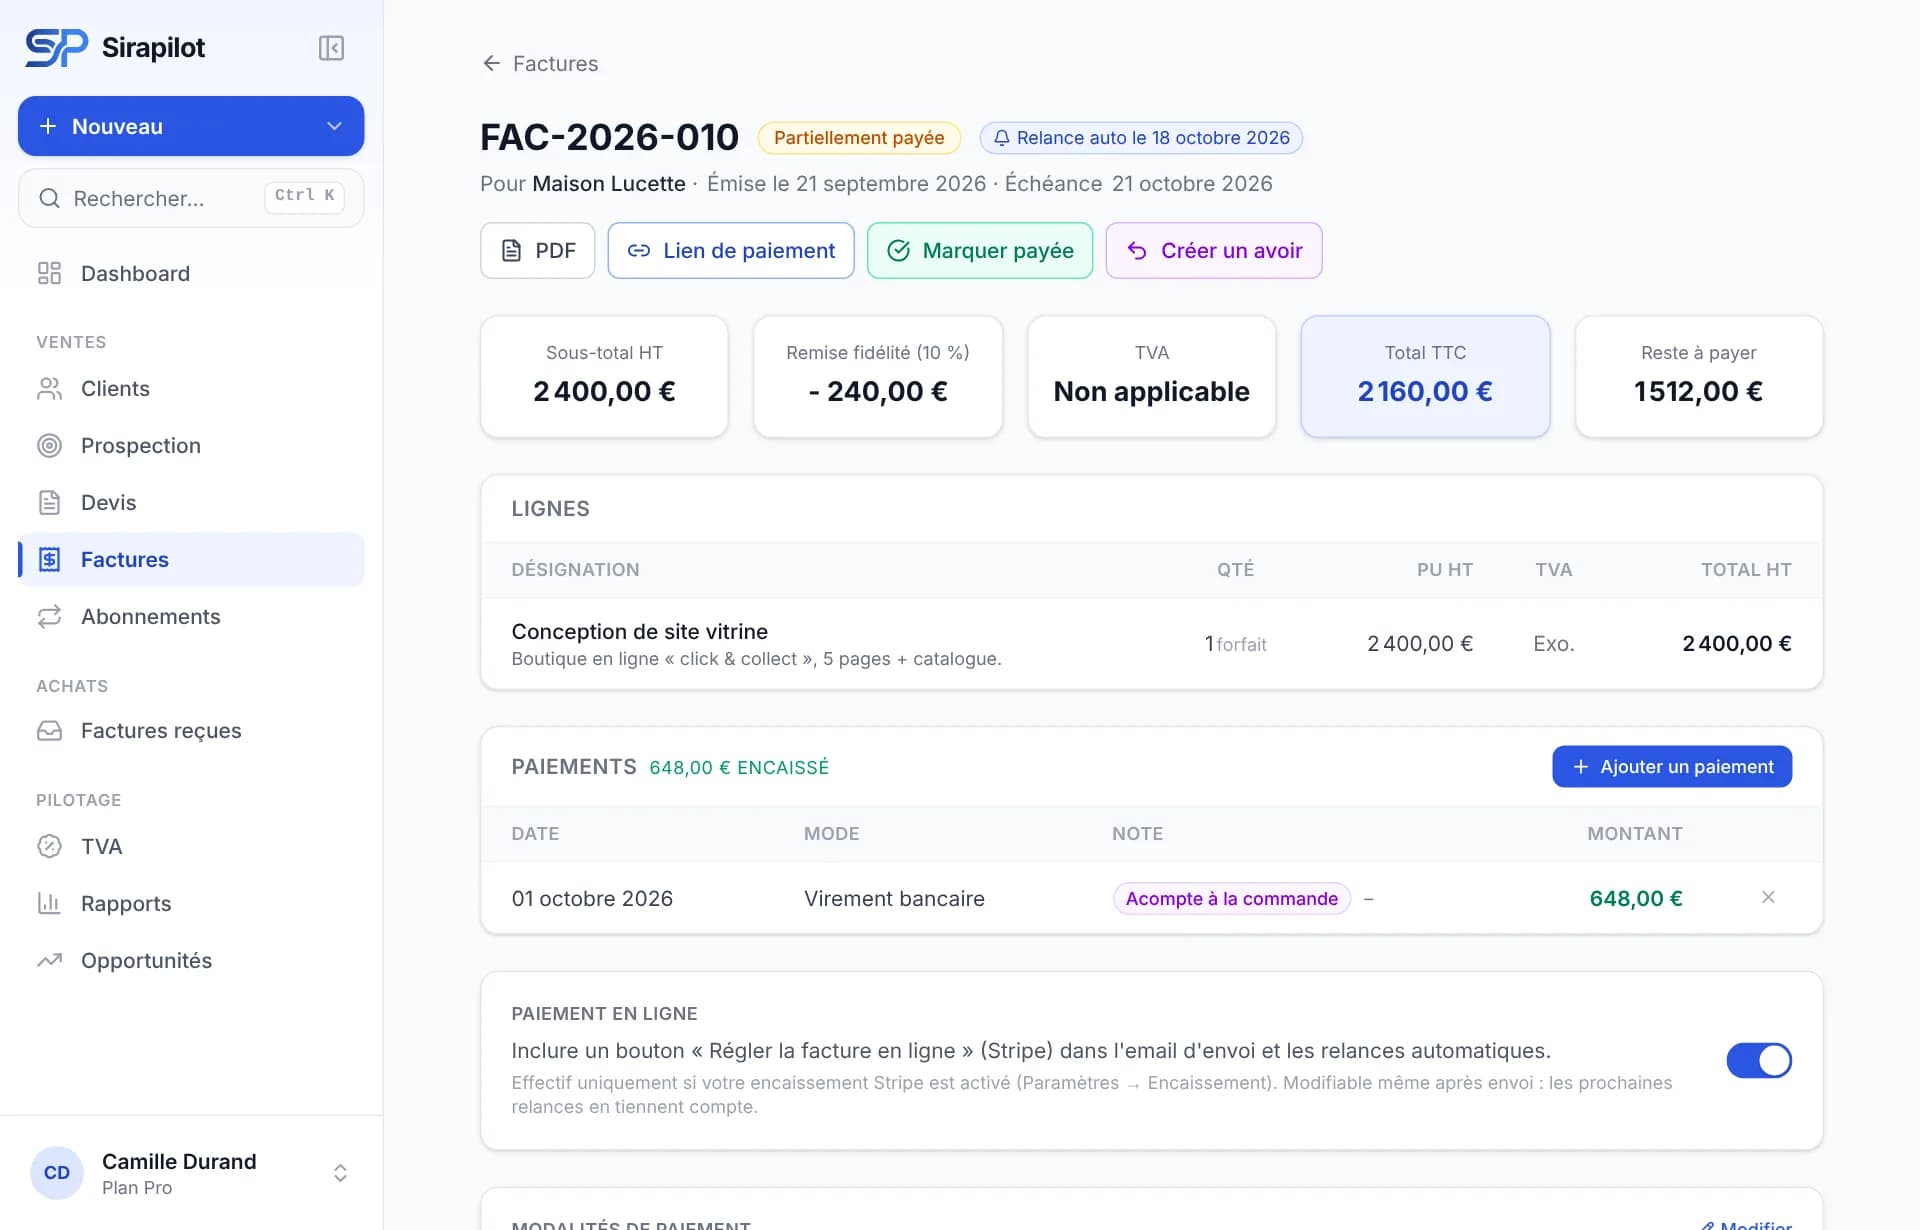Generate a Lien de paiement

[731, 251]
